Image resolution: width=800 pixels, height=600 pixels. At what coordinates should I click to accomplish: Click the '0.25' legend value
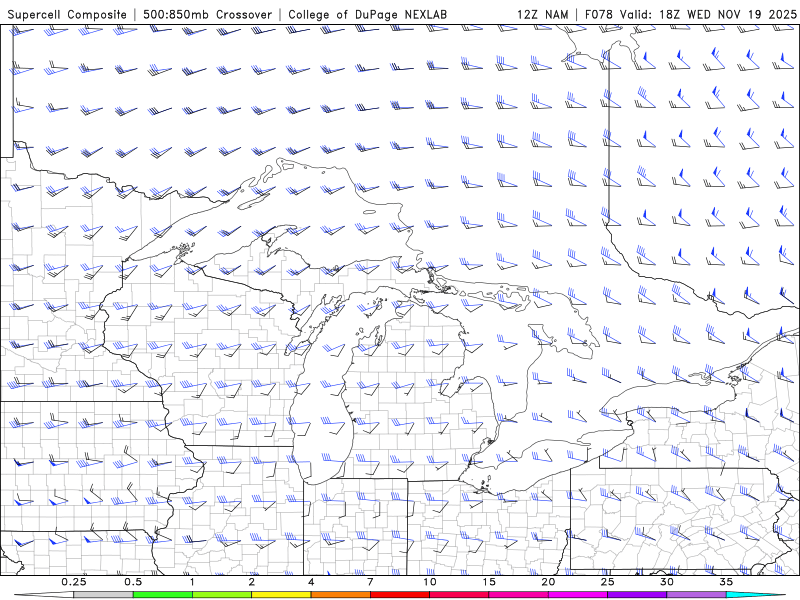(x=73, y=582)
